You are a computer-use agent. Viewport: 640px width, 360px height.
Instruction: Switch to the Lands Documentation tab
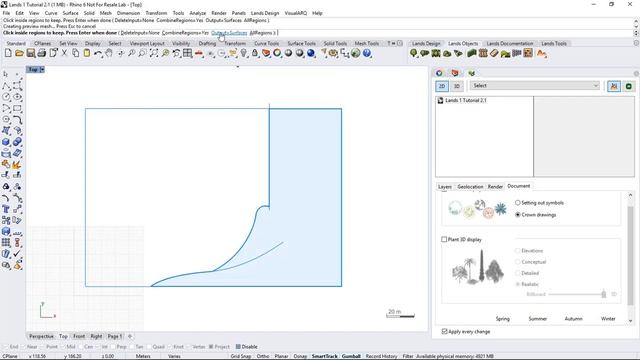[510, 43]
